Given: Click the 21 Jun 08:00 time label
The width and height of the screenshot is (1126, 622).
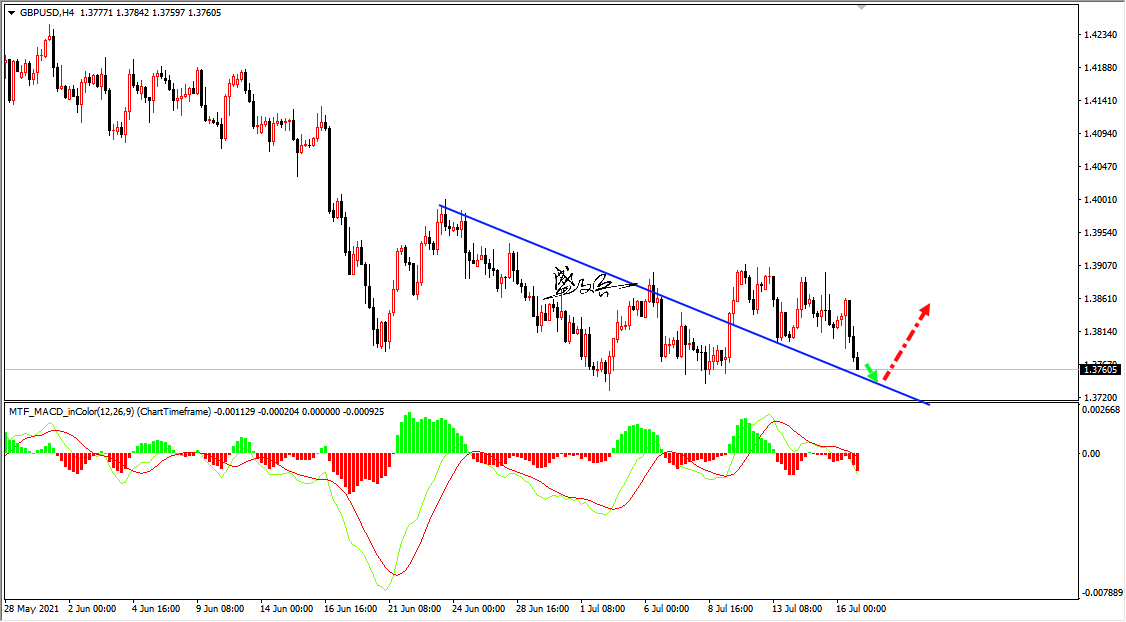Looking at the screenshot, I should [x=415, y=608].
